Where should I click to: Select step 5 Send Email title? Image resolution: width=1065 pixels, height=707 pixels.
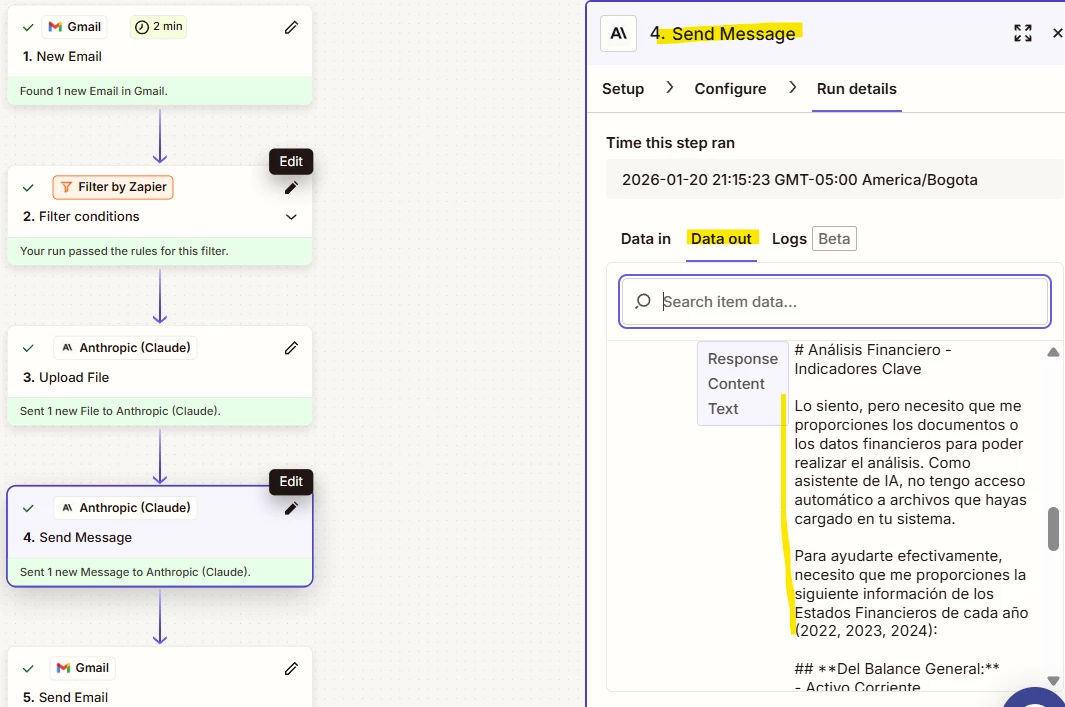(65, 697)
